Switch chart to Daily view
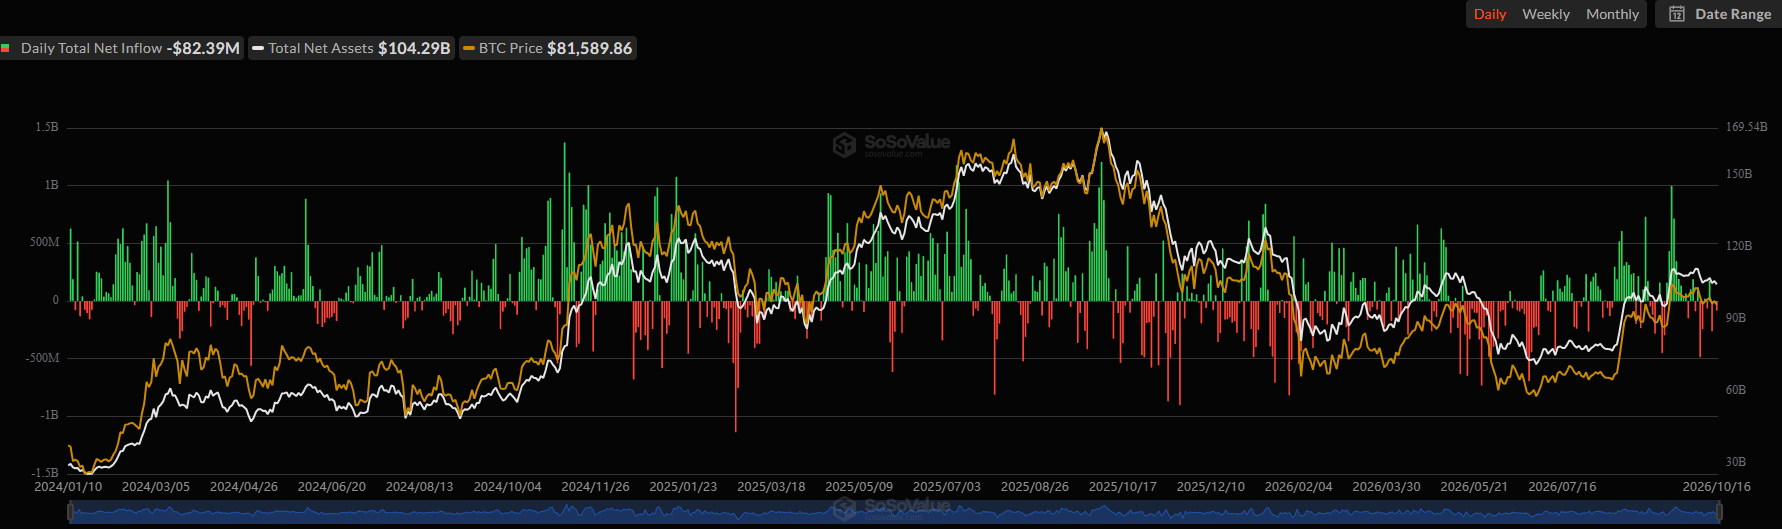The image size is (1782, 529). pos(1490,14)
